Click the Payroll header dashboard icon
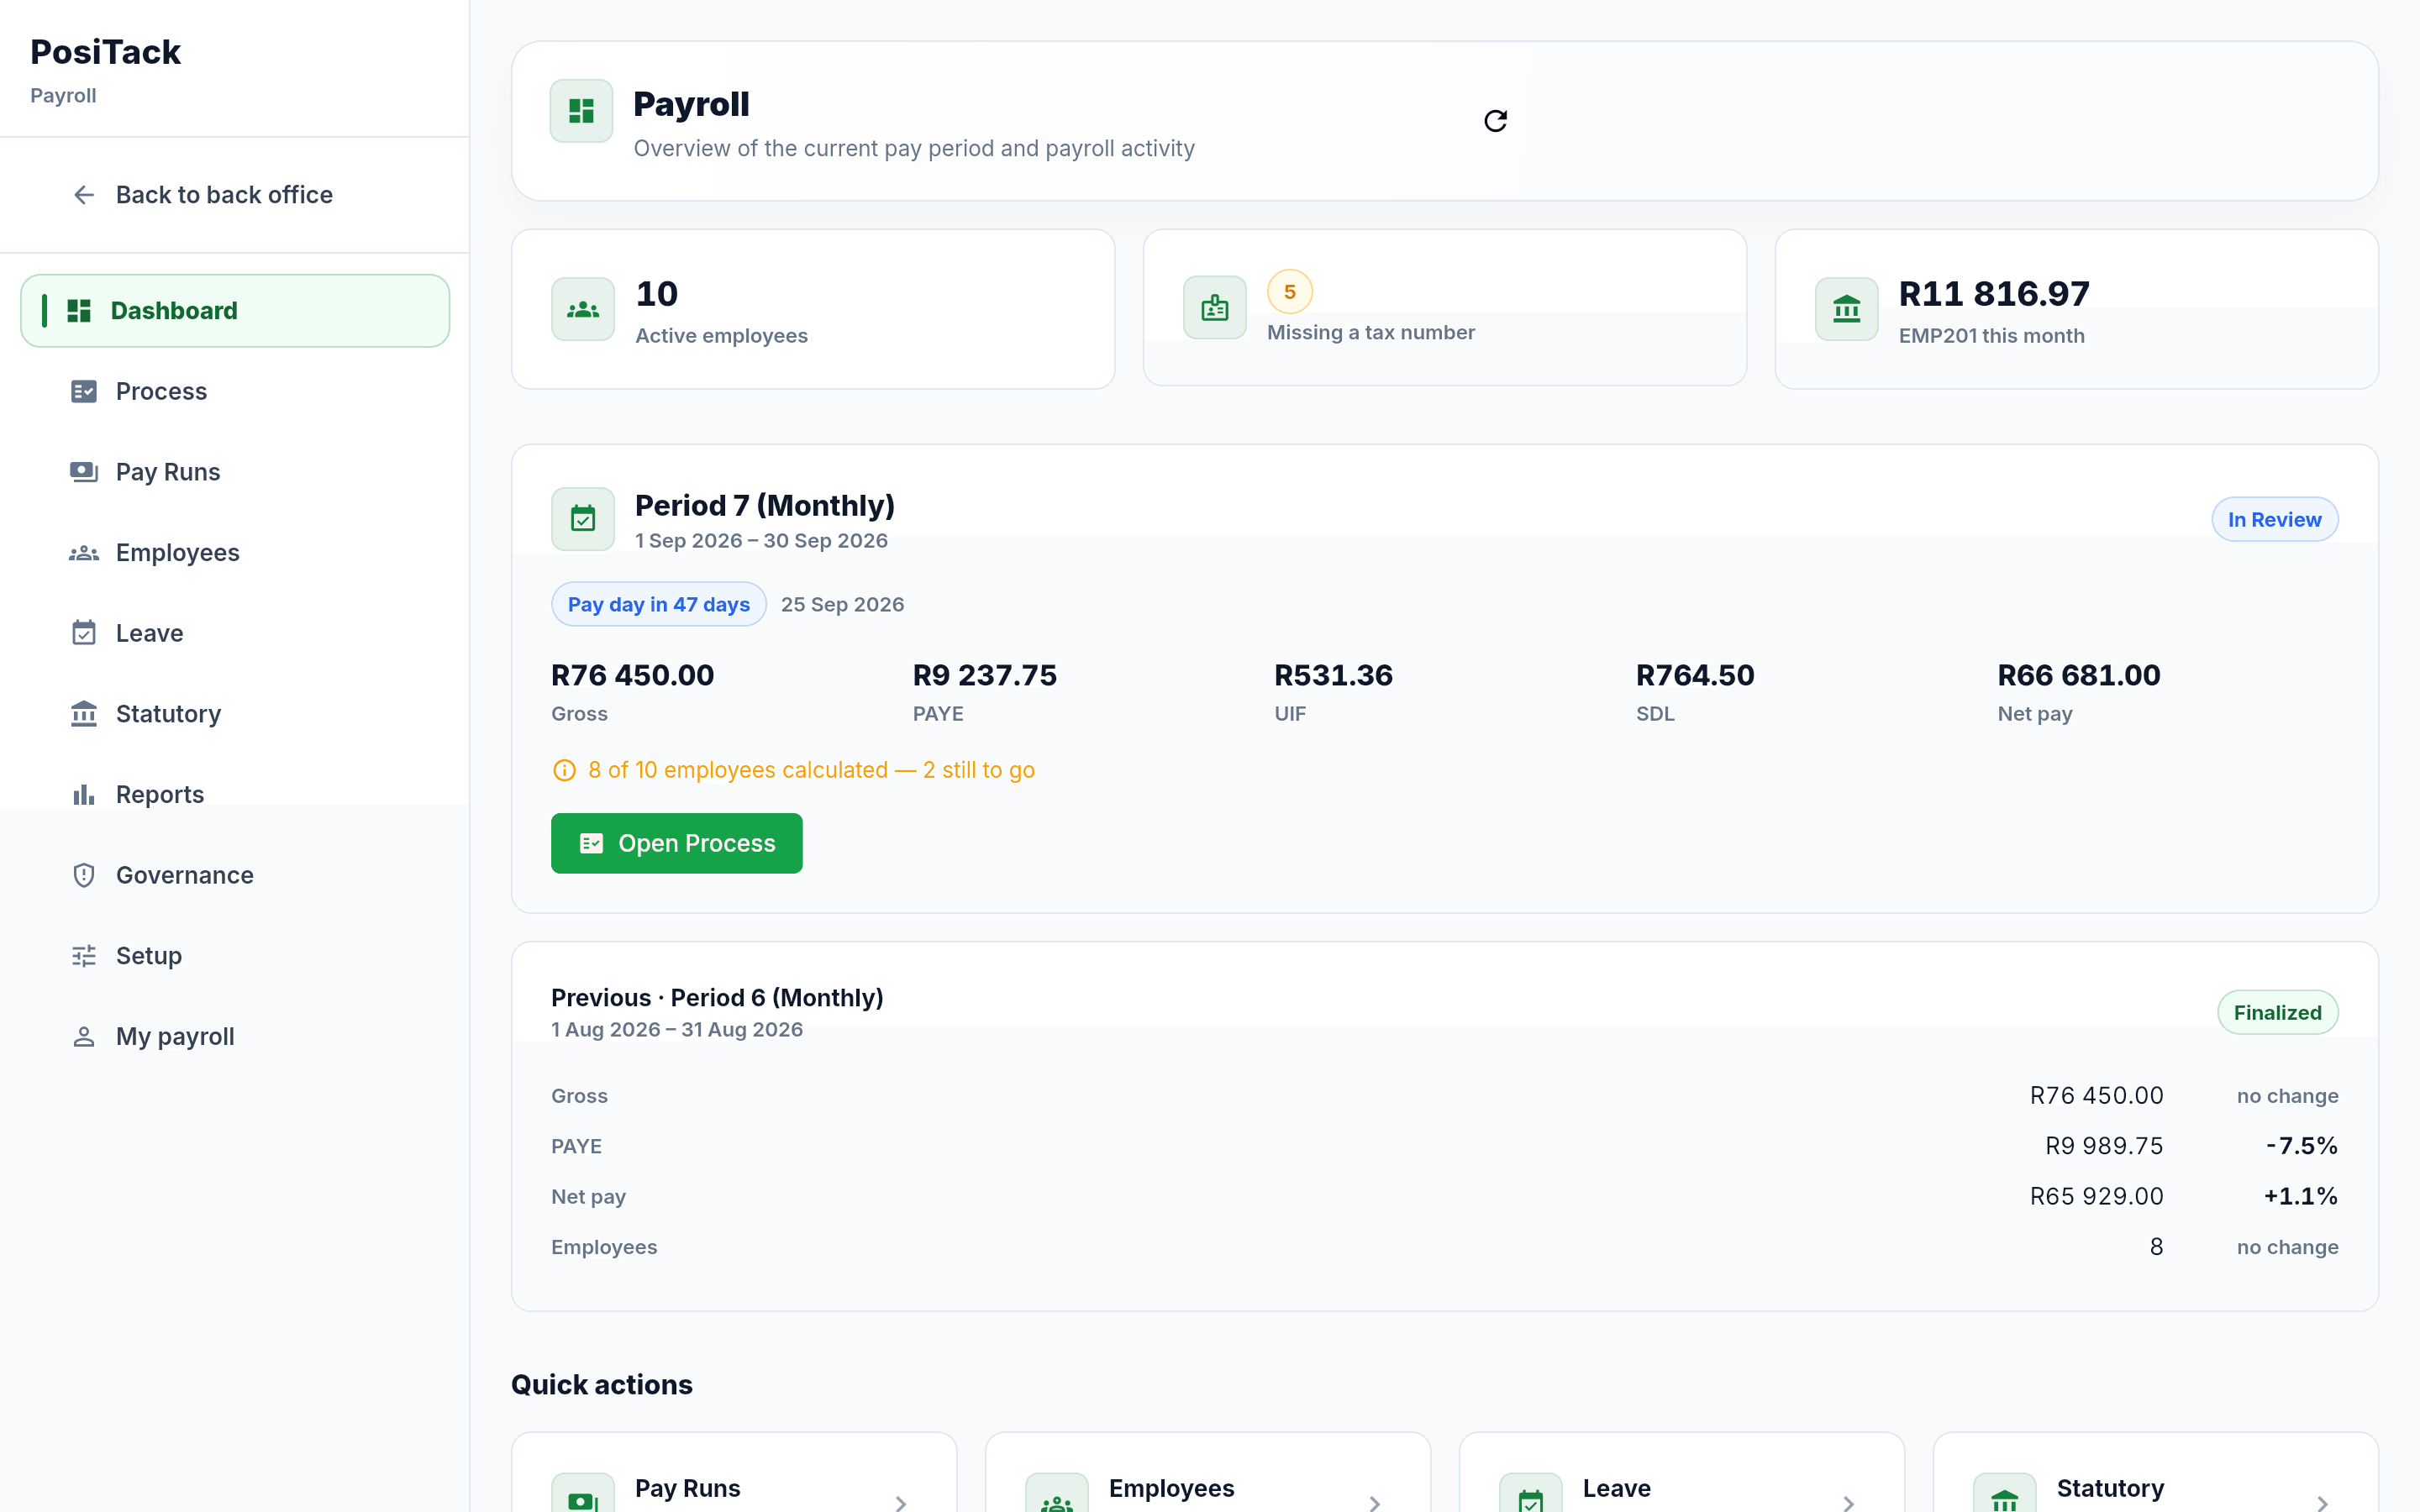 click(581, 111)
